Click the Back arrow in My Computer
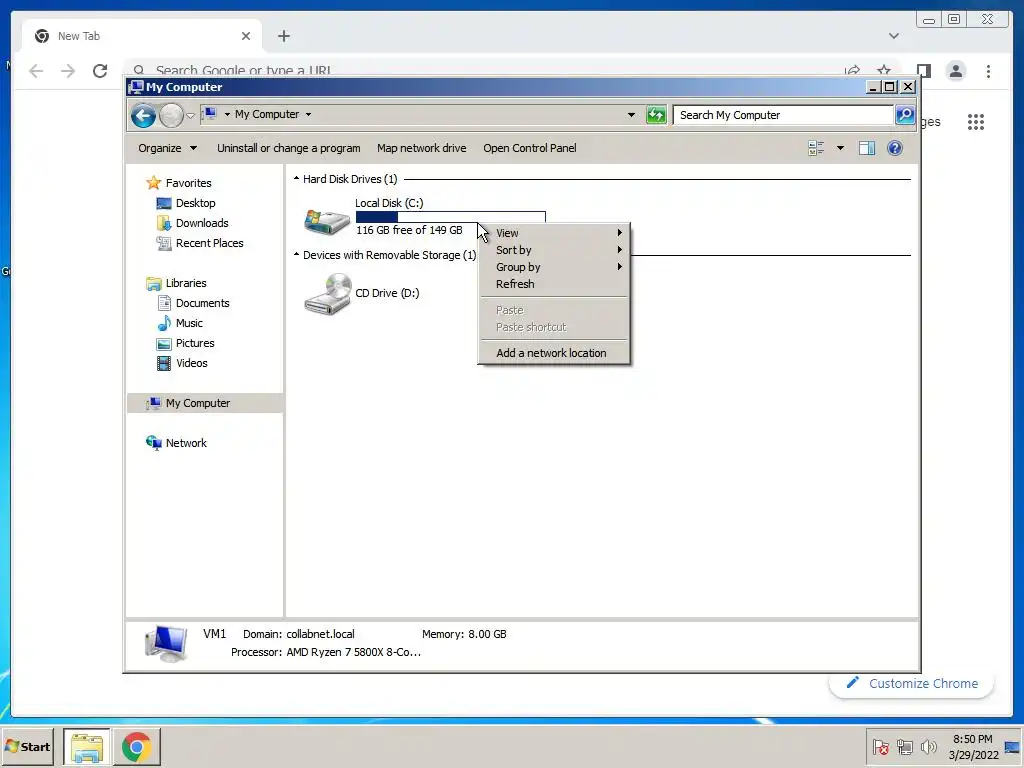Viewport: 1024px width, 768px height. 143,116
